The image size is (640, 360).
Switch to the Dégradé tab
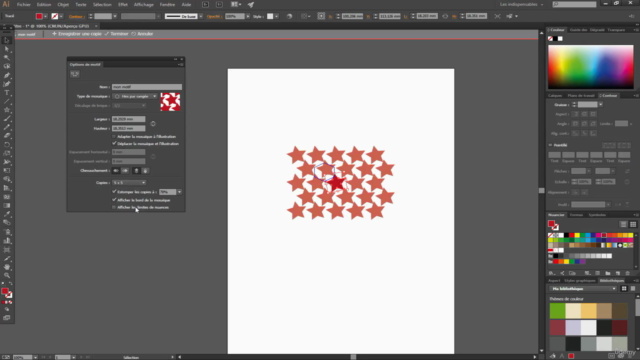pos(597,30)
